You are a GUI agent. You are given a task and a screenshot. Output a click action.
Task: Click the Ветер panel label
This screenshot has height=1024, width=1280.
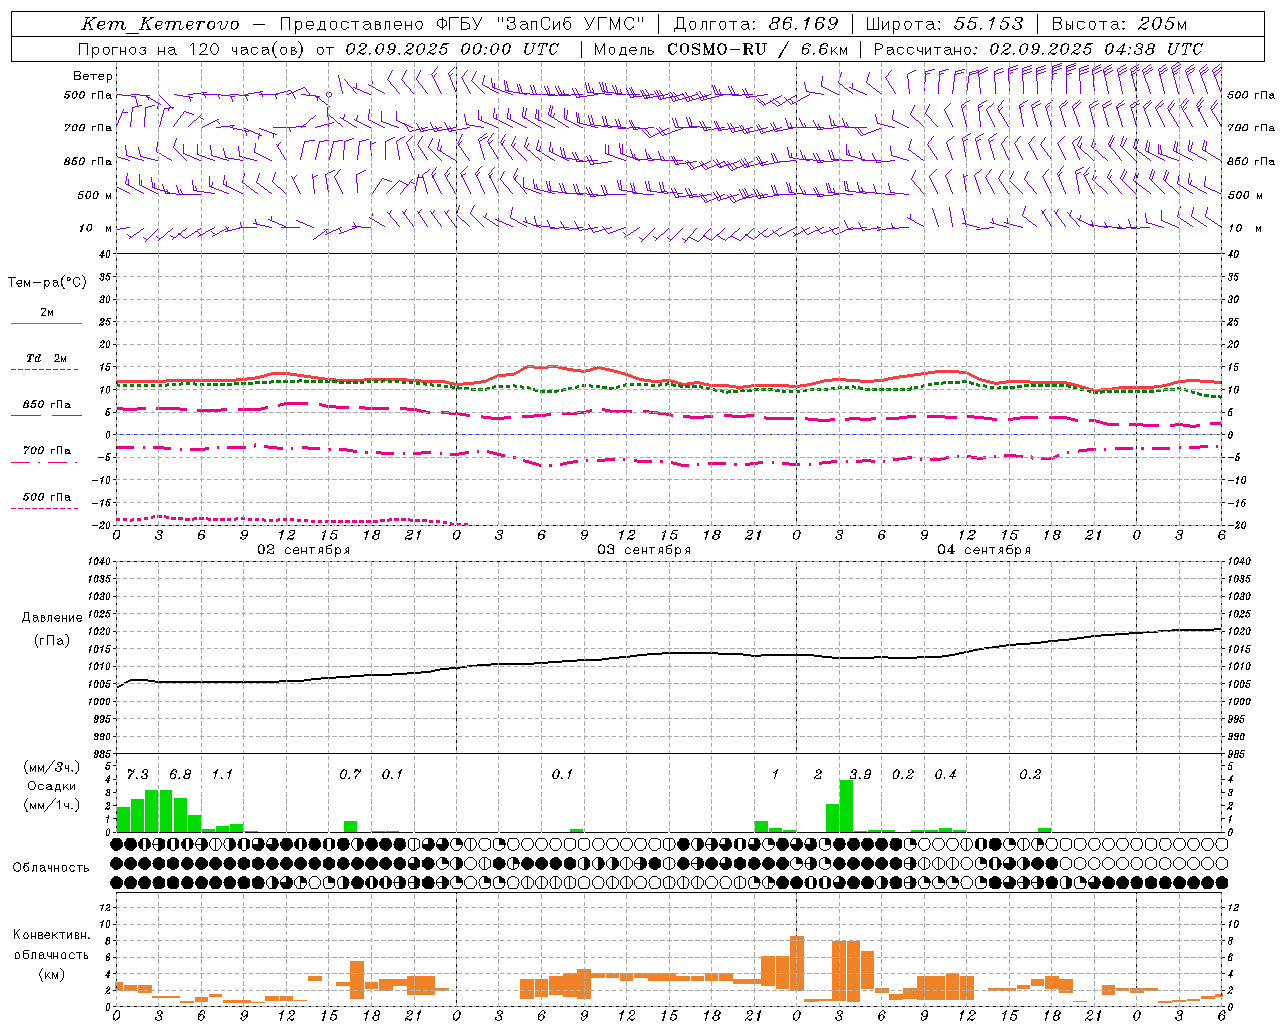[92, 76]
